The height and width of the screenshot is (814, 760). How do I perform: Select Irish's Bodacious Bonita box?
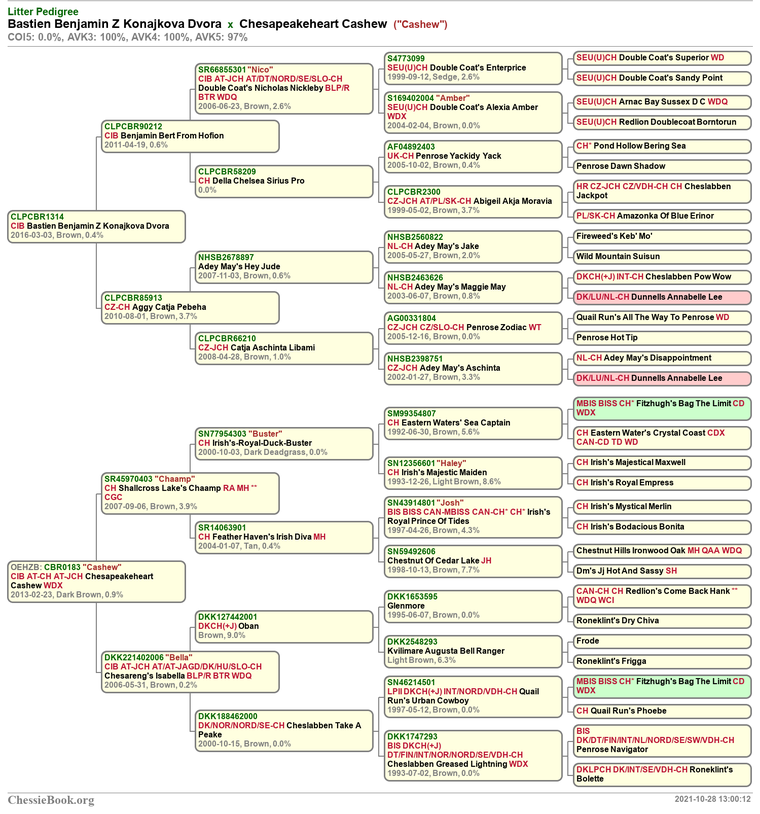[662, 527]
